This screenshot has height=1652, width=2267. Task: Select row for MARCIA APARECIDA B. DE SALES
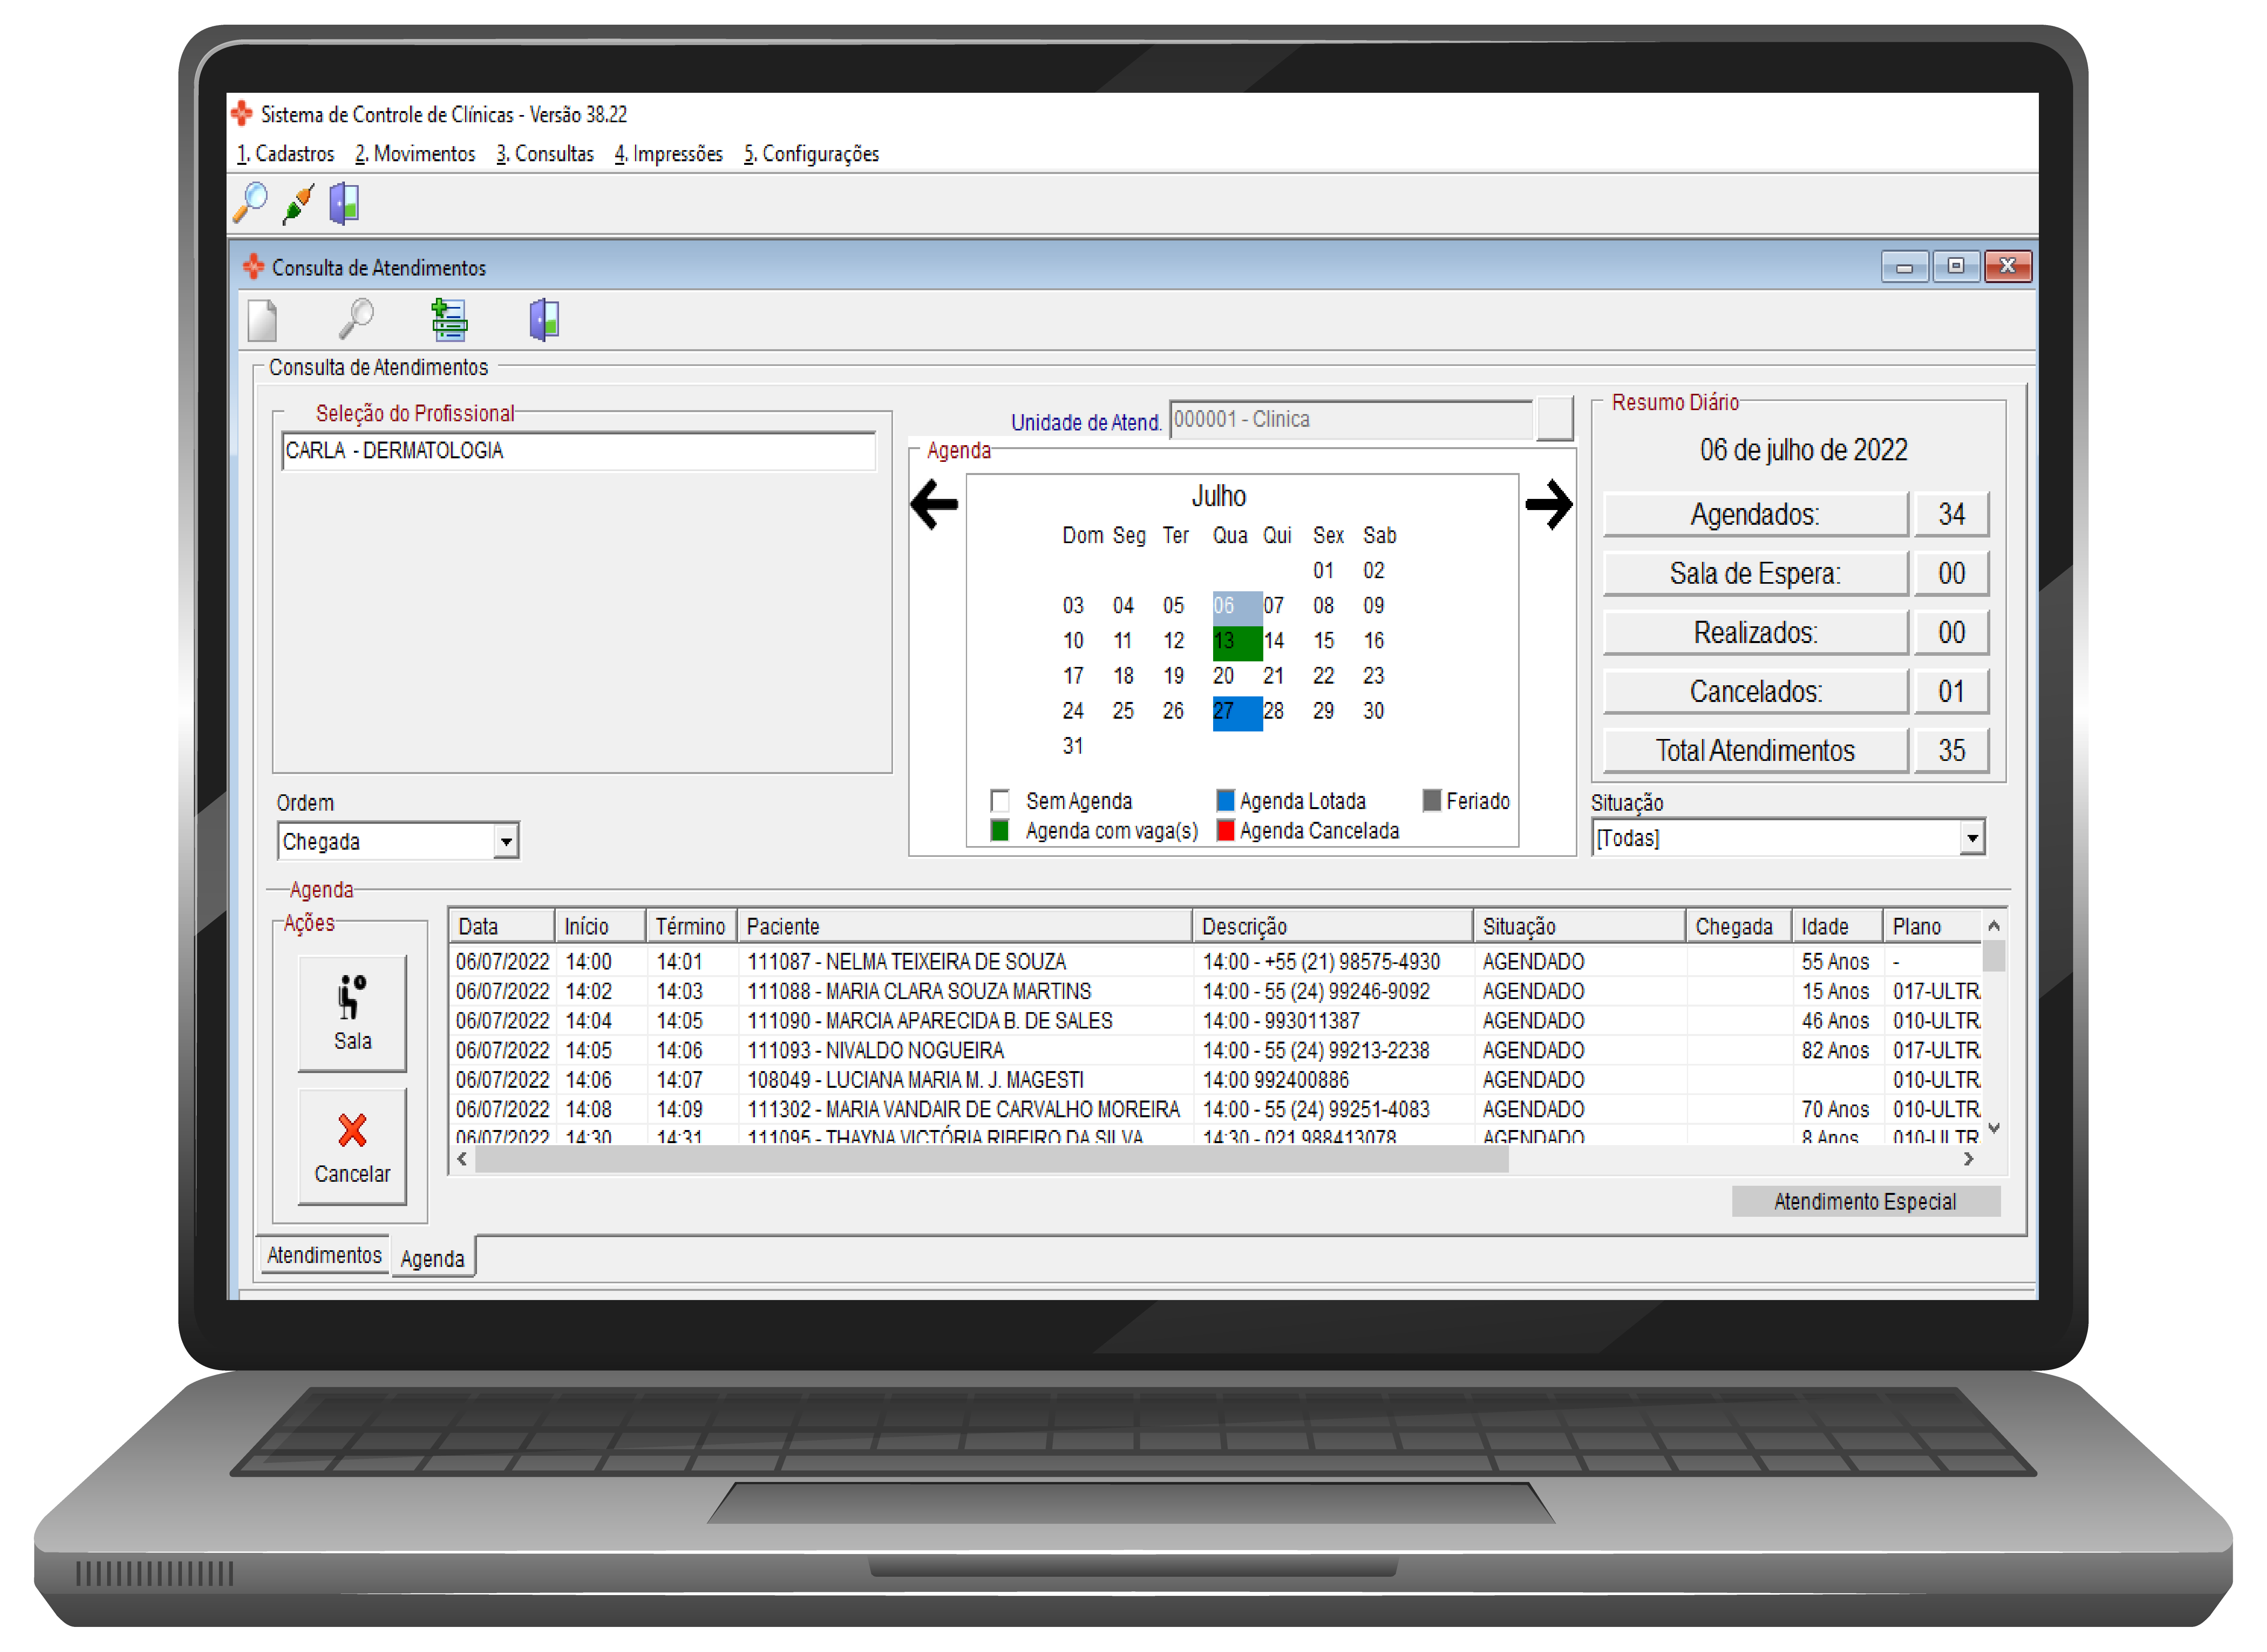tap(1216, 1021)
